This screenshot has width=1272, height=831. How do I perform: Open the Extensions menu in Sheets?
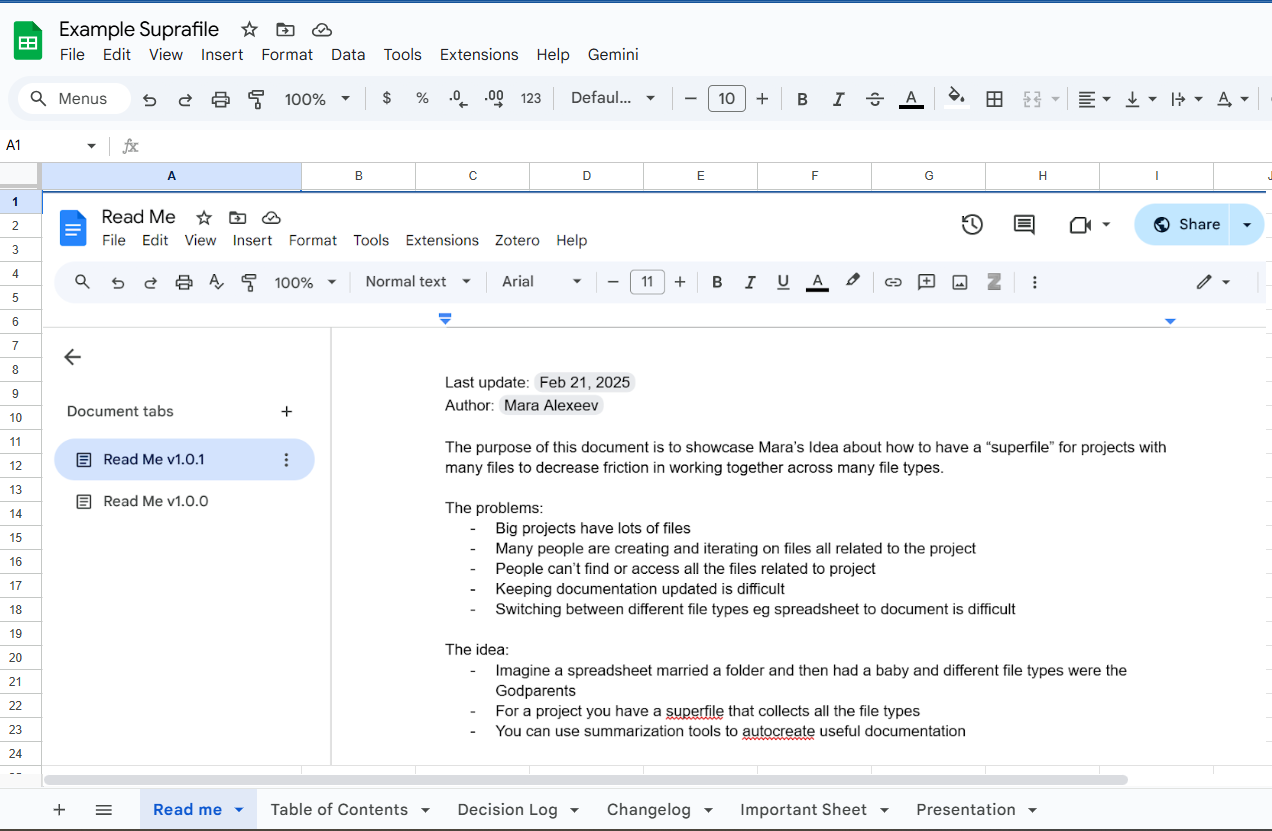click(x=479, y=55)
